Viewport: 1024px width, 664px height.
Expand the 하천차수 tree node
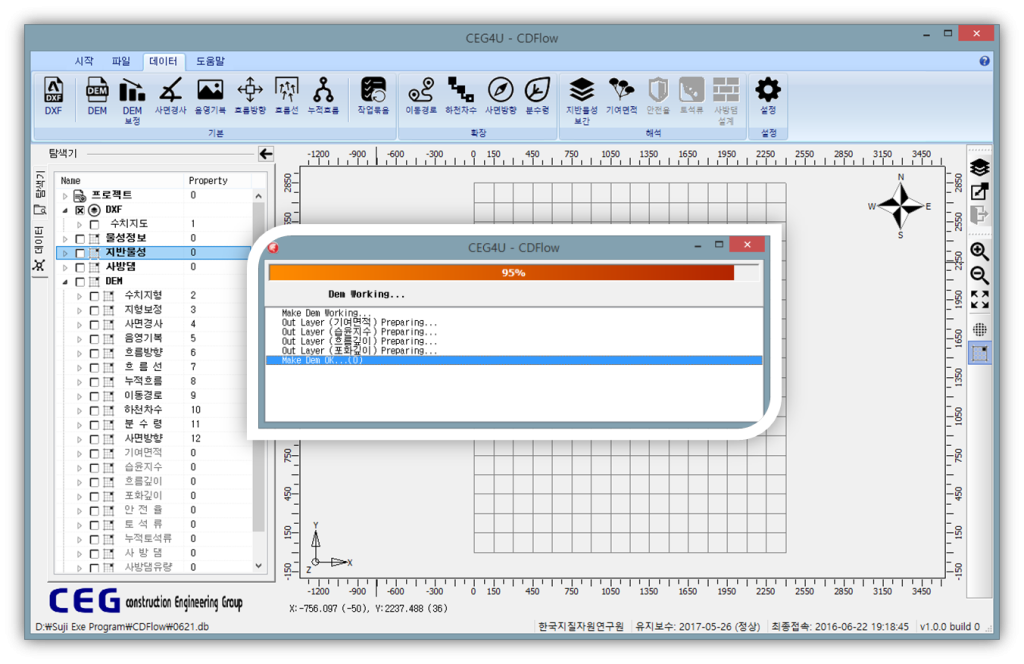click(80, 411)
